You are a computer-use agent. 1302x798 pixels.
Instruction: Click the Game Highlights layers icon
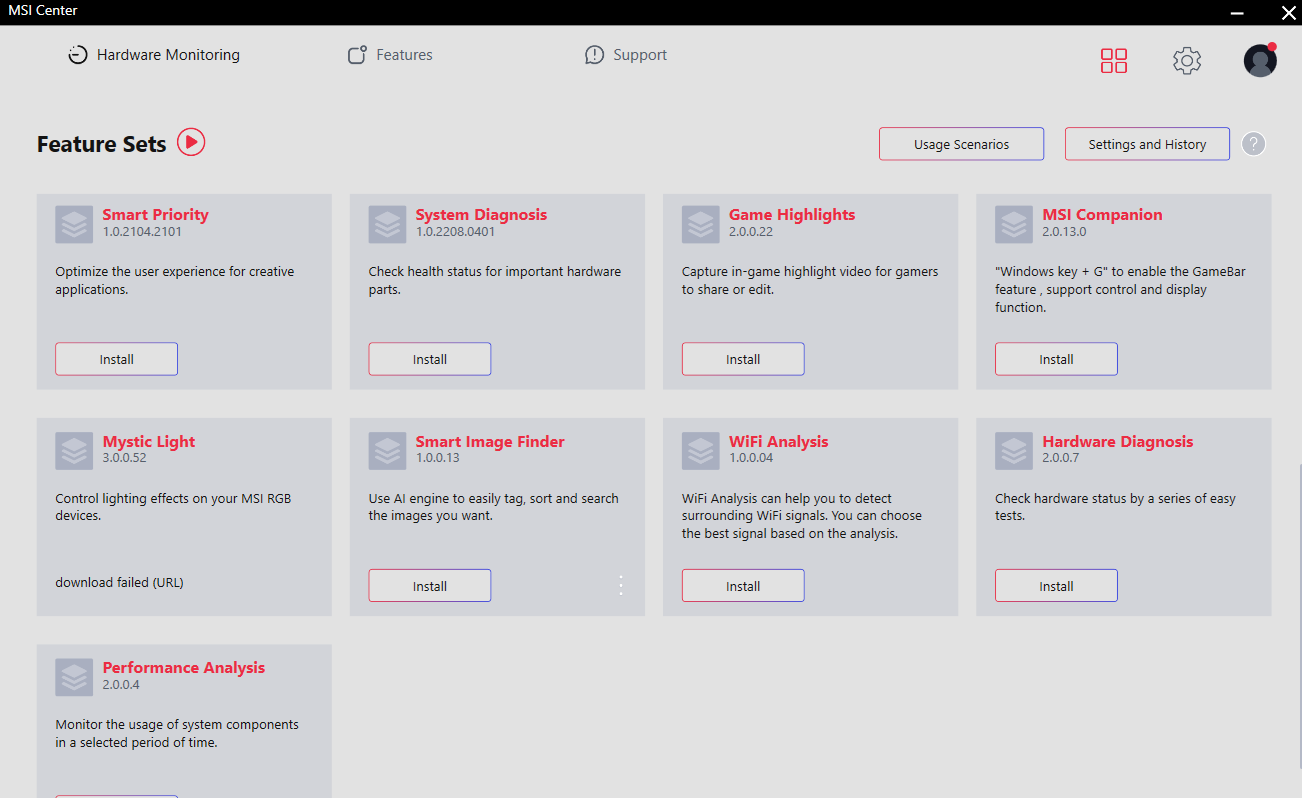[x=701, y=225]
